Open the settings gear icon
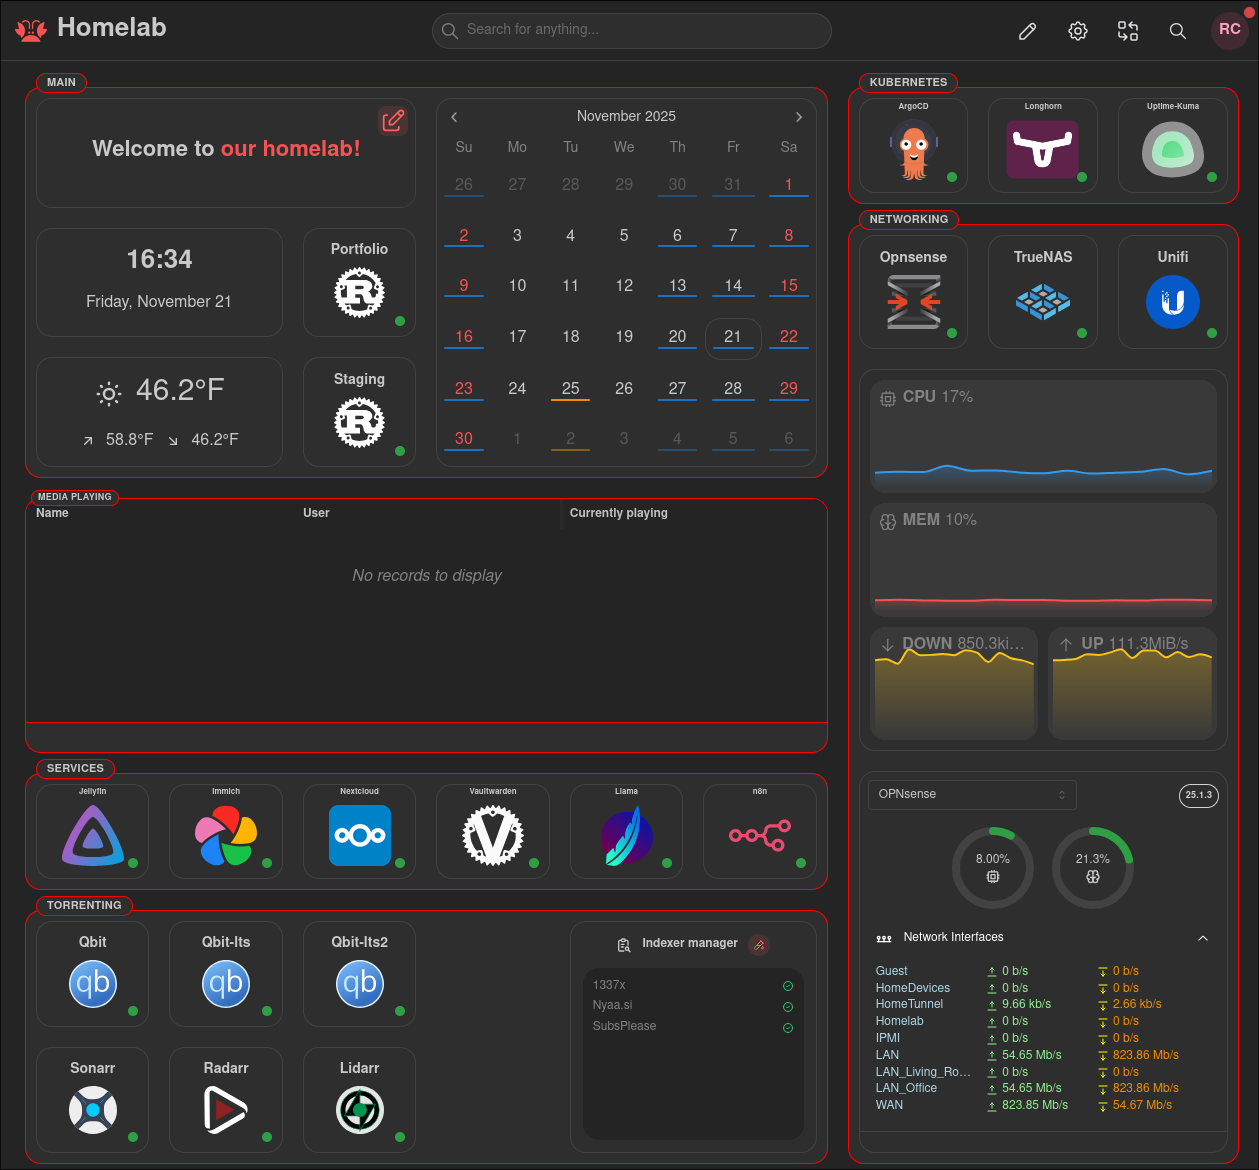 click(x=1077, y=31)
